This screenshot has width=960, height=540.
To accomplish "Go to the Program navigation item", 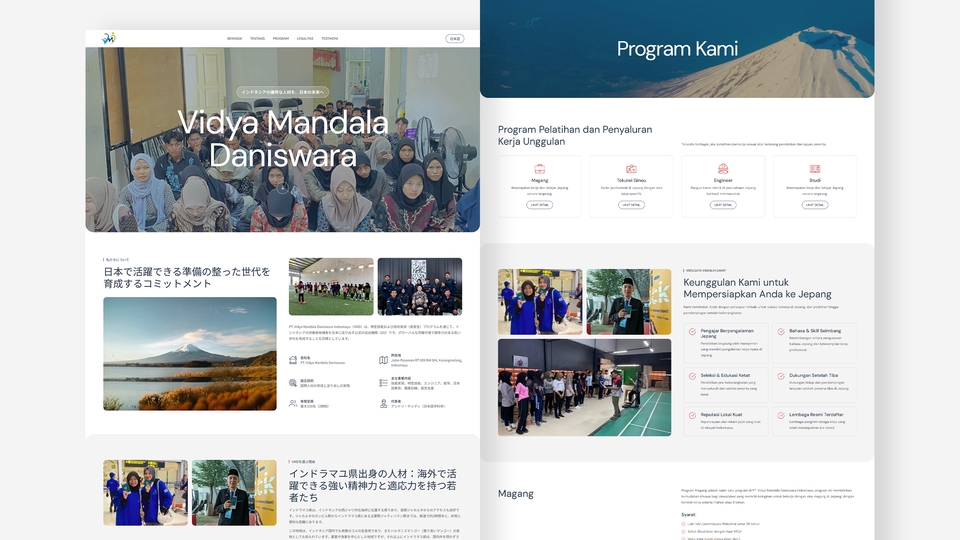I will [x=281, y=38].
